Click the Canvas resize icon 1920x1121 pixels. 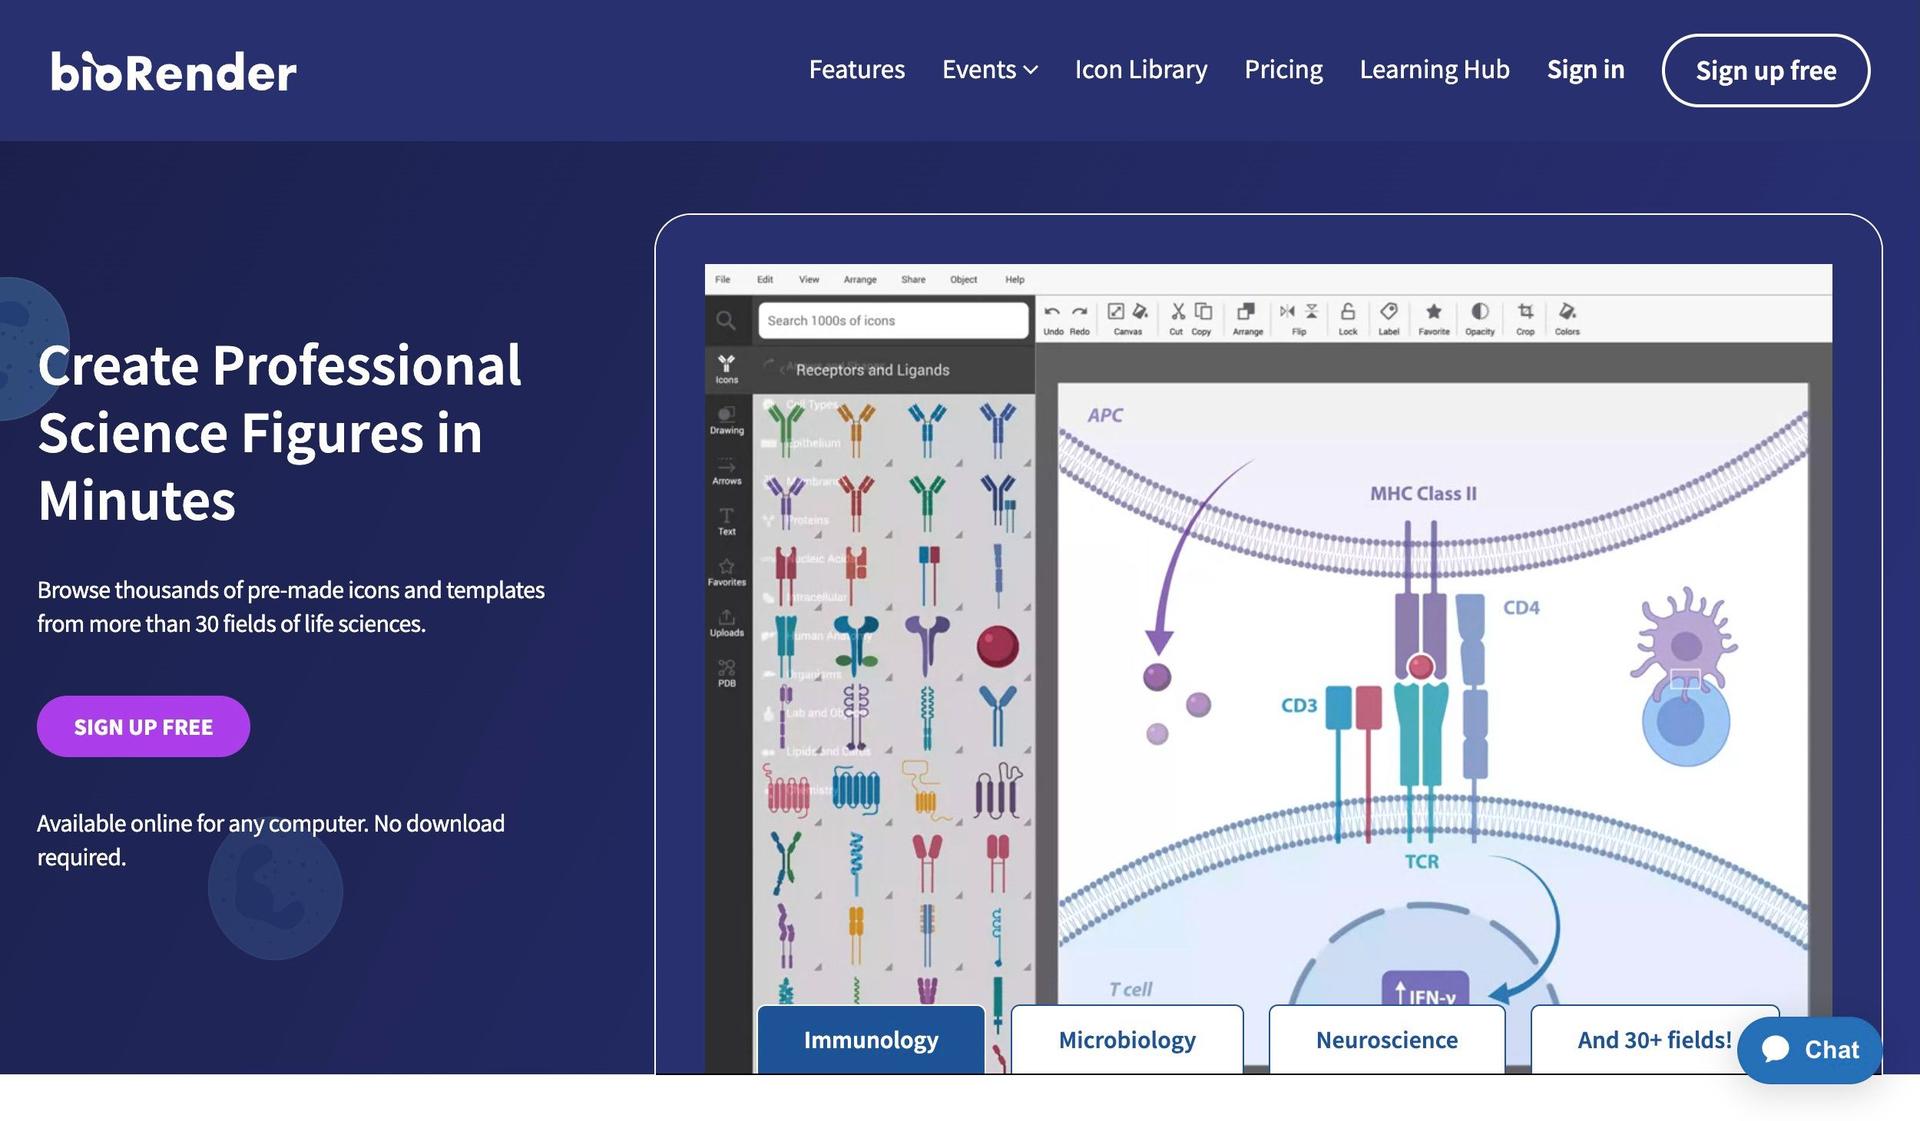pos(1116,312)
